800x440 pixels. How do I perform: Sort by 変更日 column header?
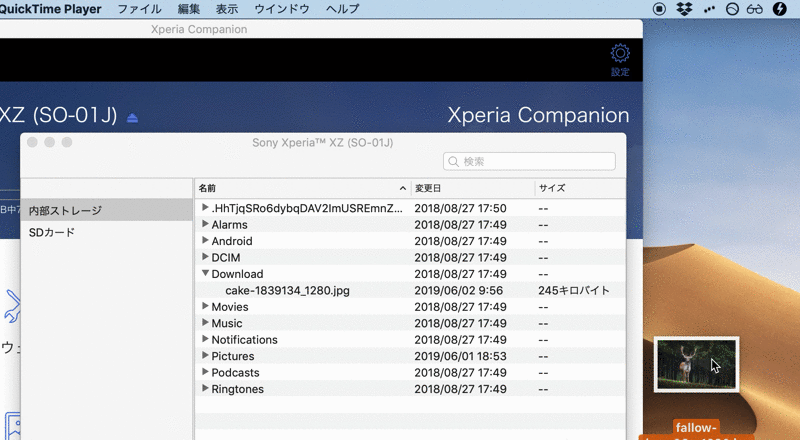pos(472,188)
